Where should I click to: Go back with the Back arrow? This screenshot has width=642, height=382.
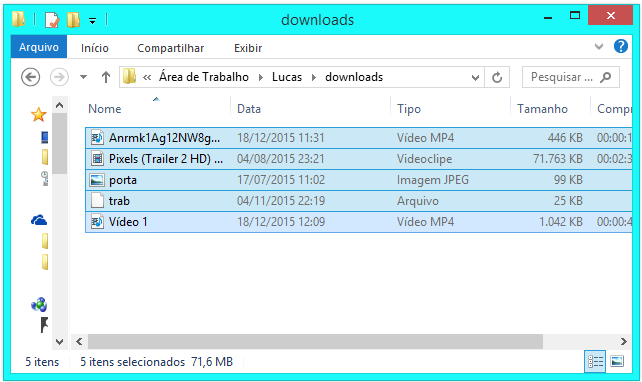pyautogui.click(x=31, y=77)
